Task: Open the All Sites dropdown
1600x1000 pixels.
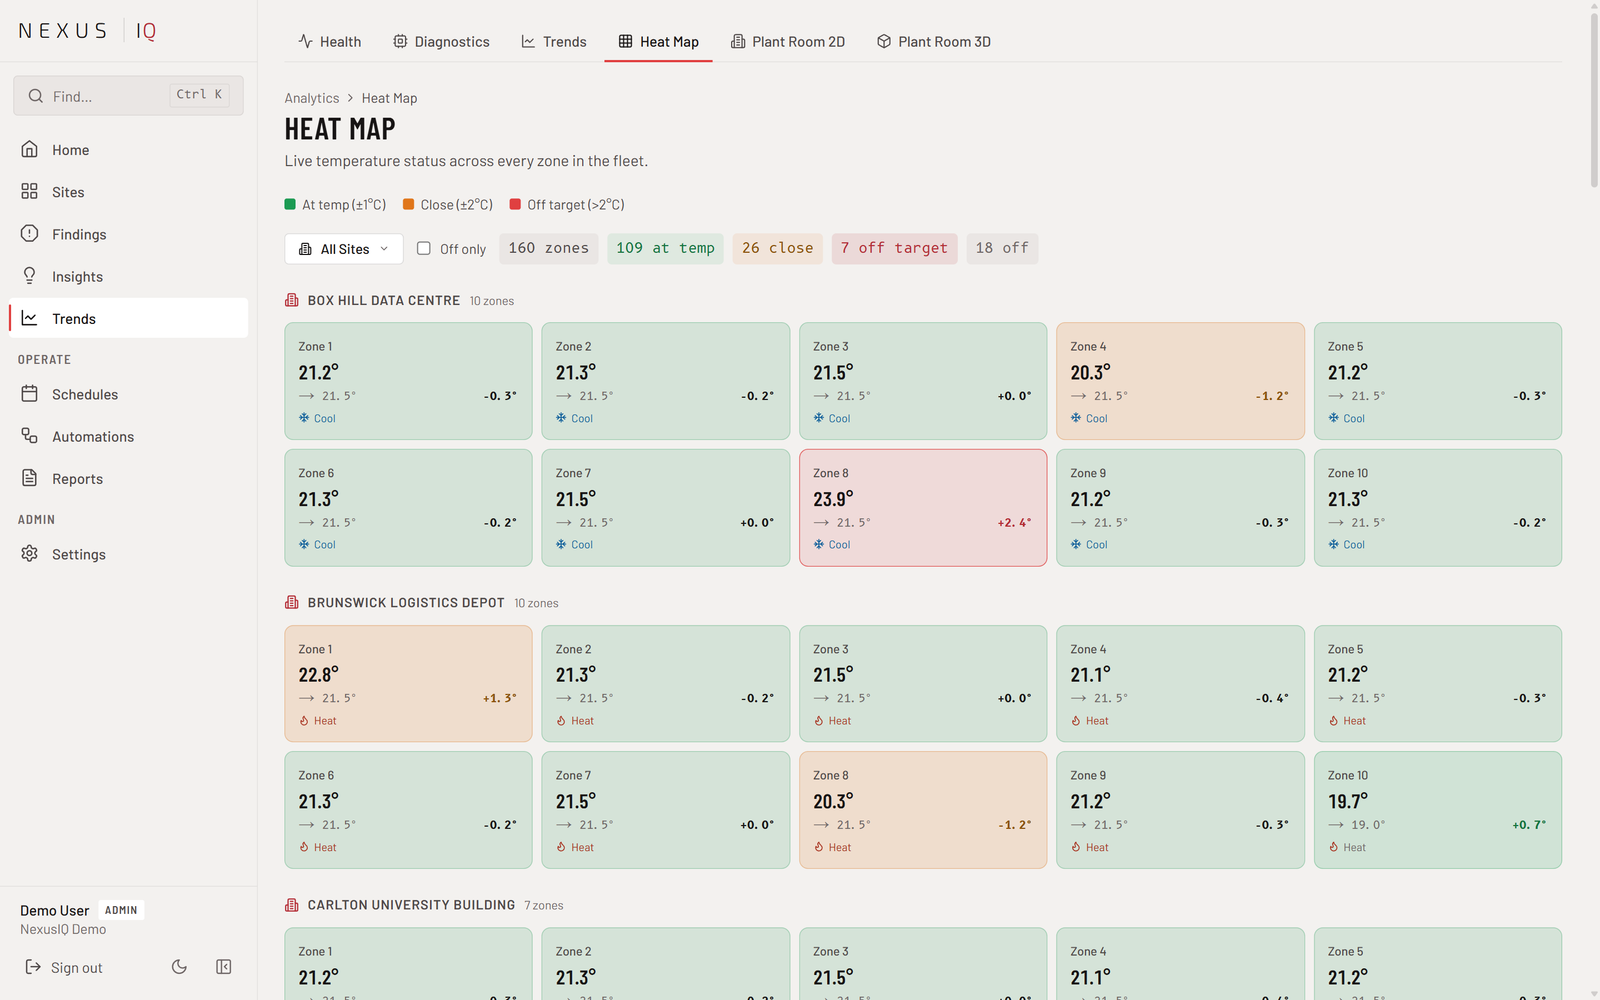Action: 344,249
